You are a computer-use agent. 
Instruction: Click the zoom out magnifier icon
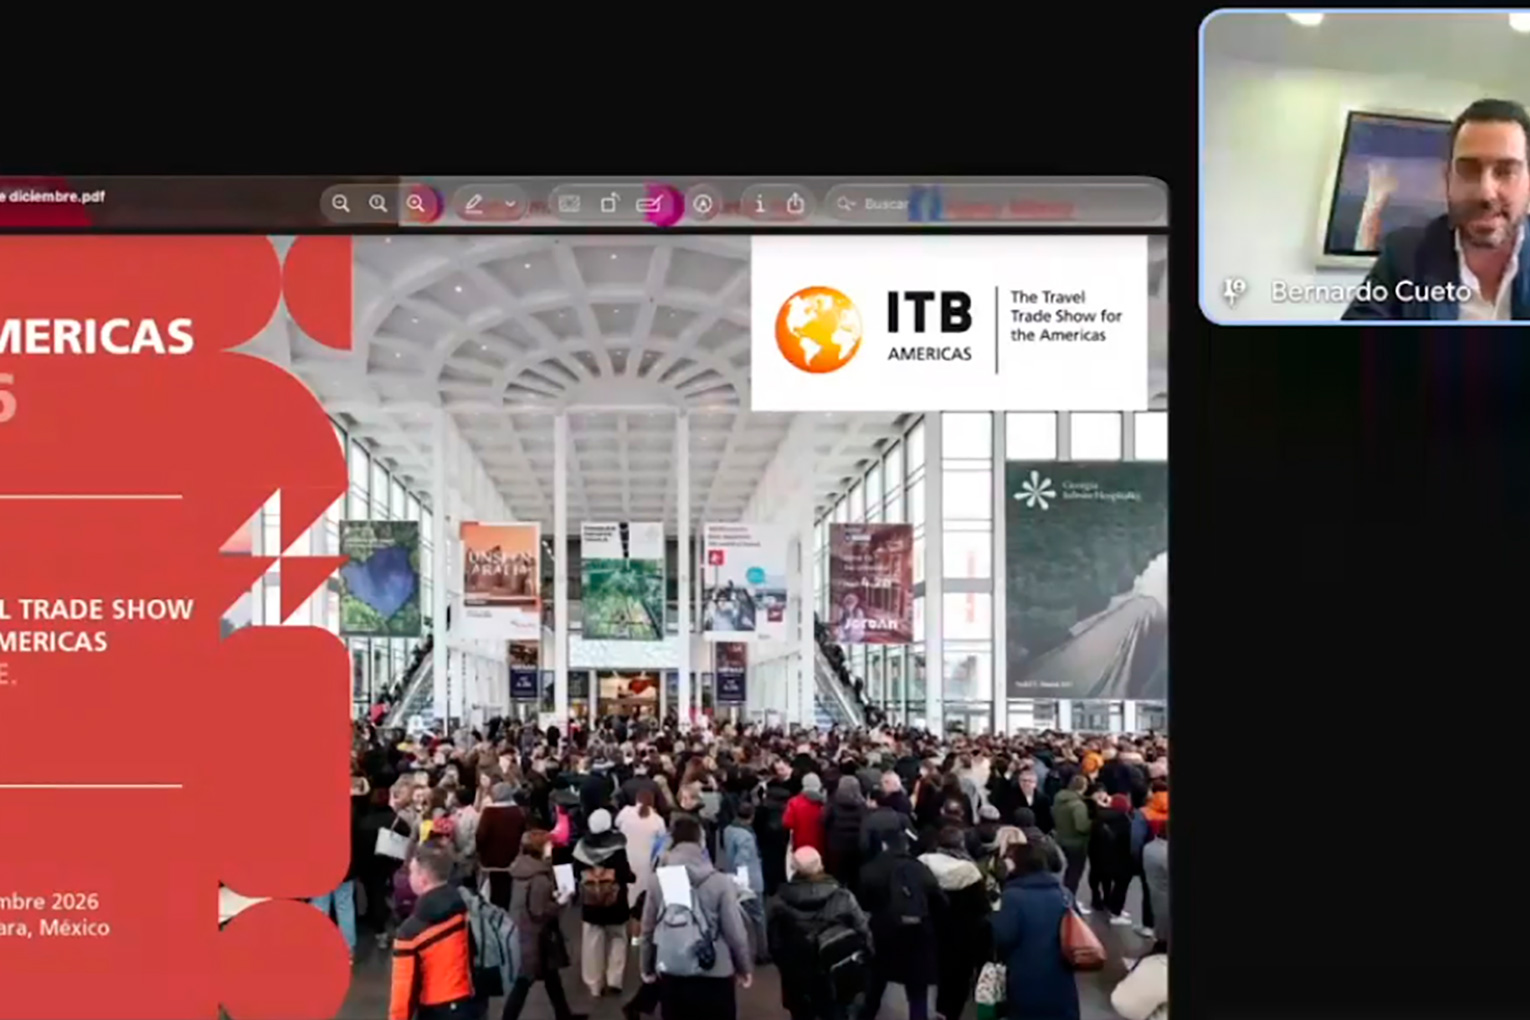(341, 204)
